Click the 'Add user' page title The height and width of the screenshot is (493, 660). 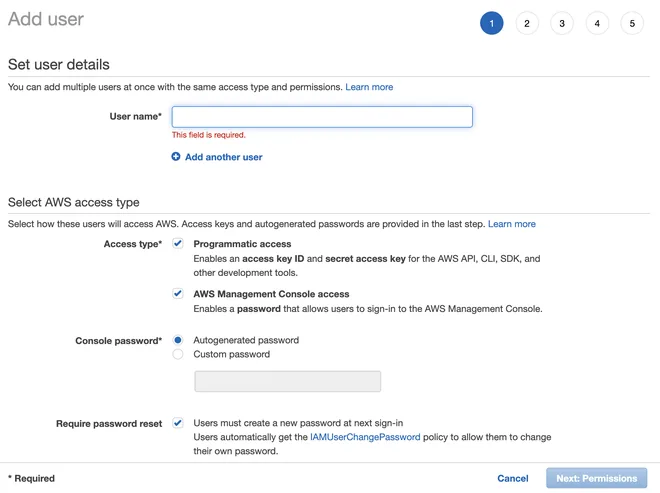point(46,19)
